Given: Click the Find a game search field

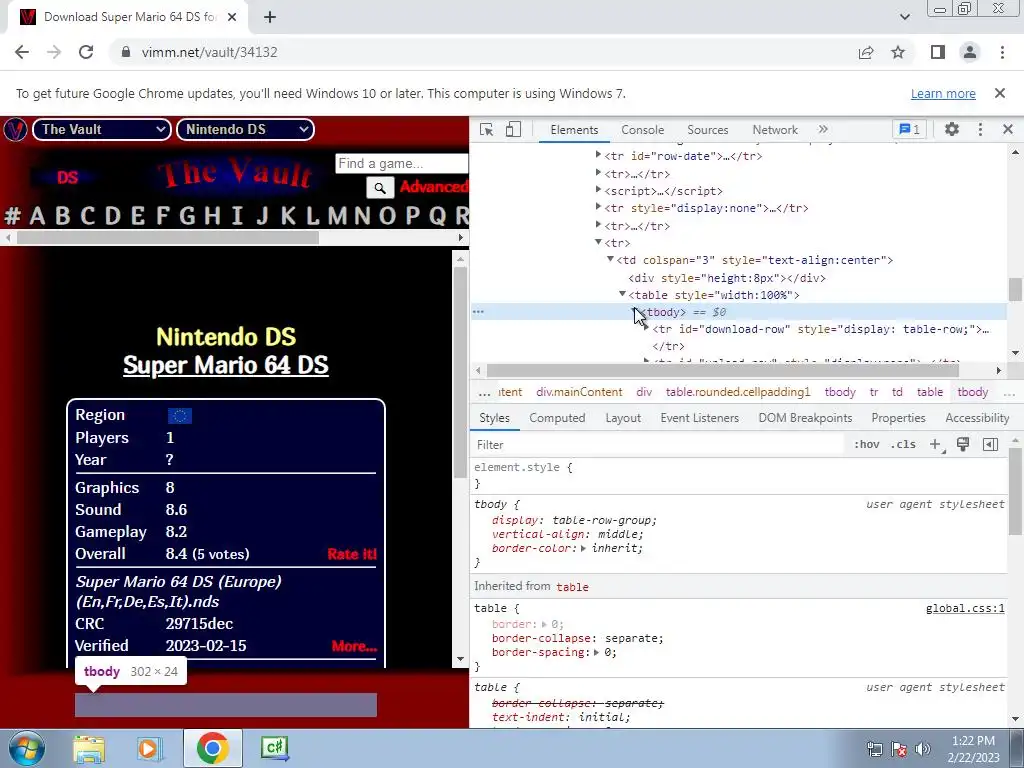Looking at the screenshot, I should (402, 163).
